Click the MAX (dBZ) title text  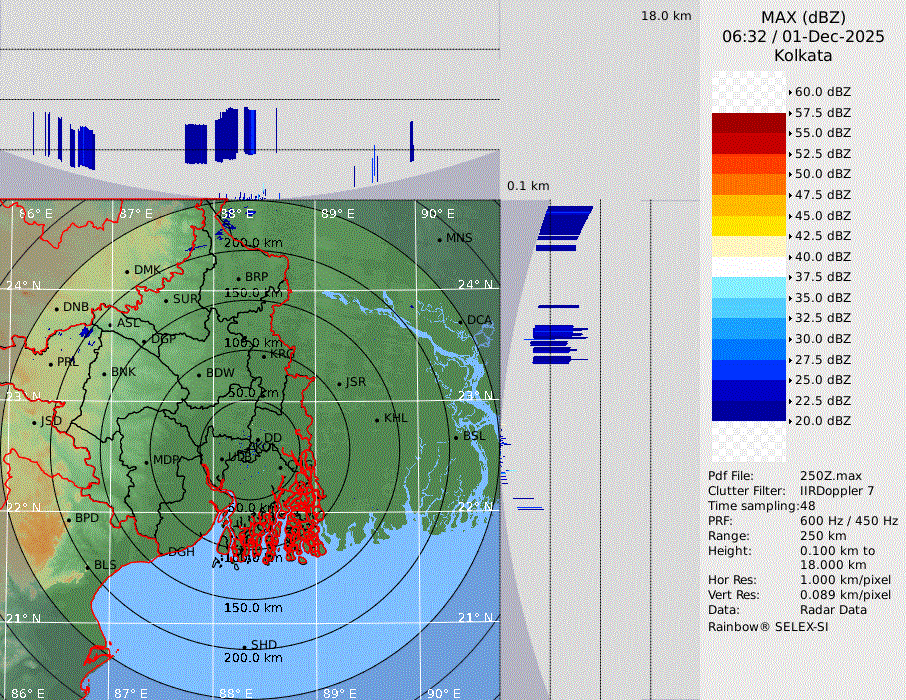(803, 17)
